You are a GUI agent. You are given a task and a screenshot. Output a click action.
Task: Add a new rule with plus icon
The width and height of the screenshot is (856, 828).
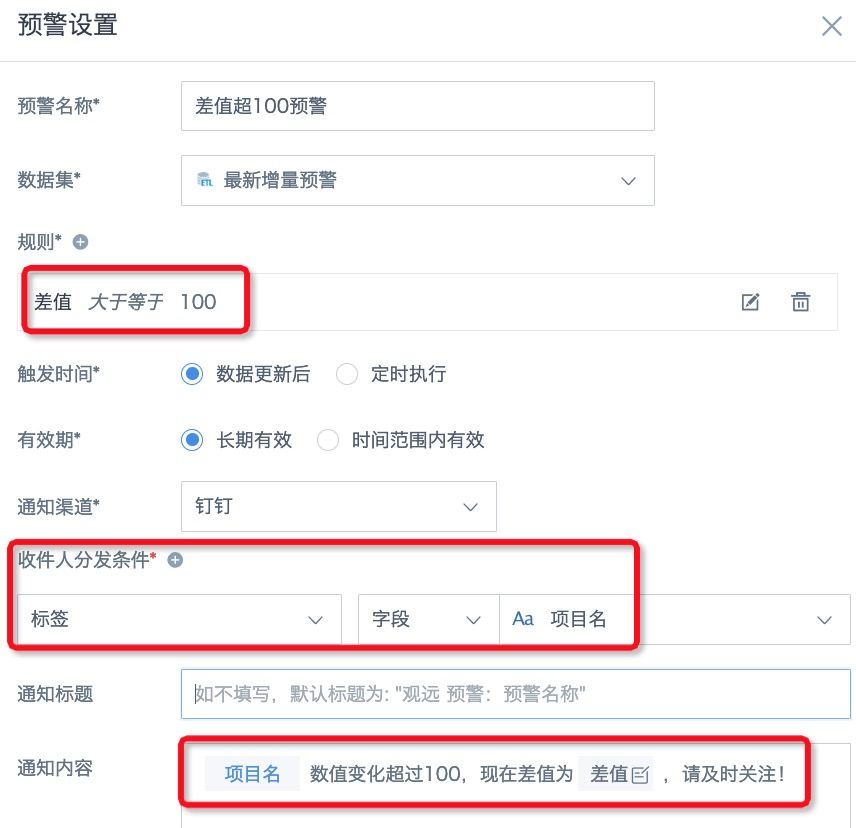coord(80,242)
